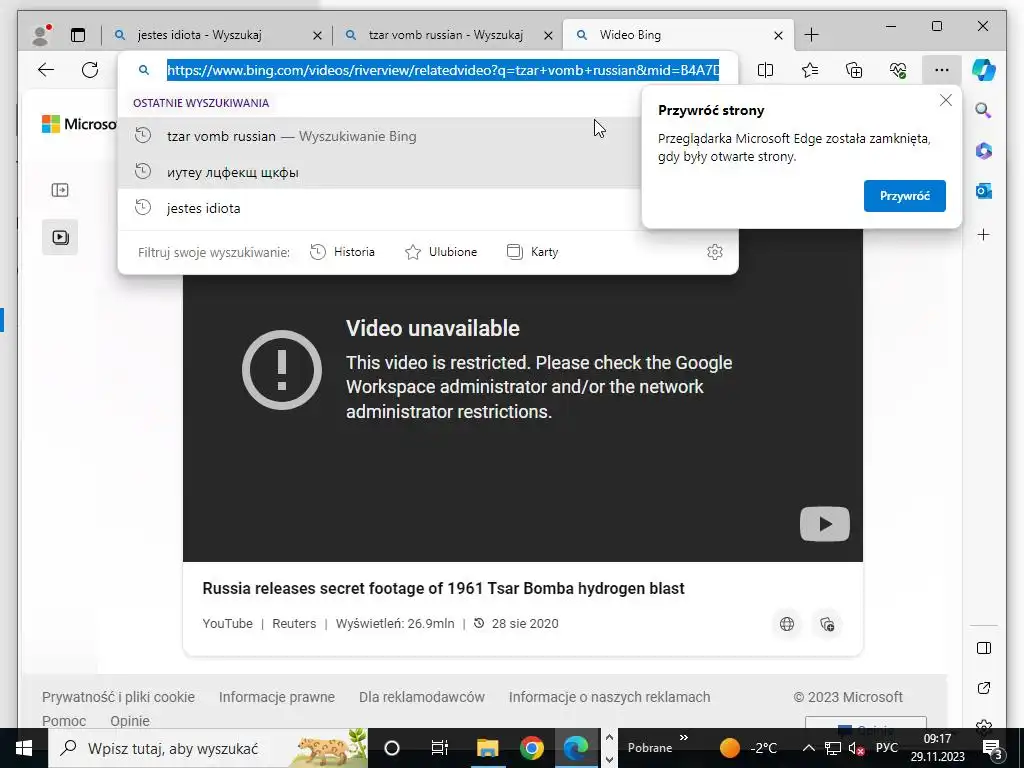
Task: Open 'Dla reklamodawców' footer link
Action: [x=422, y=697]
